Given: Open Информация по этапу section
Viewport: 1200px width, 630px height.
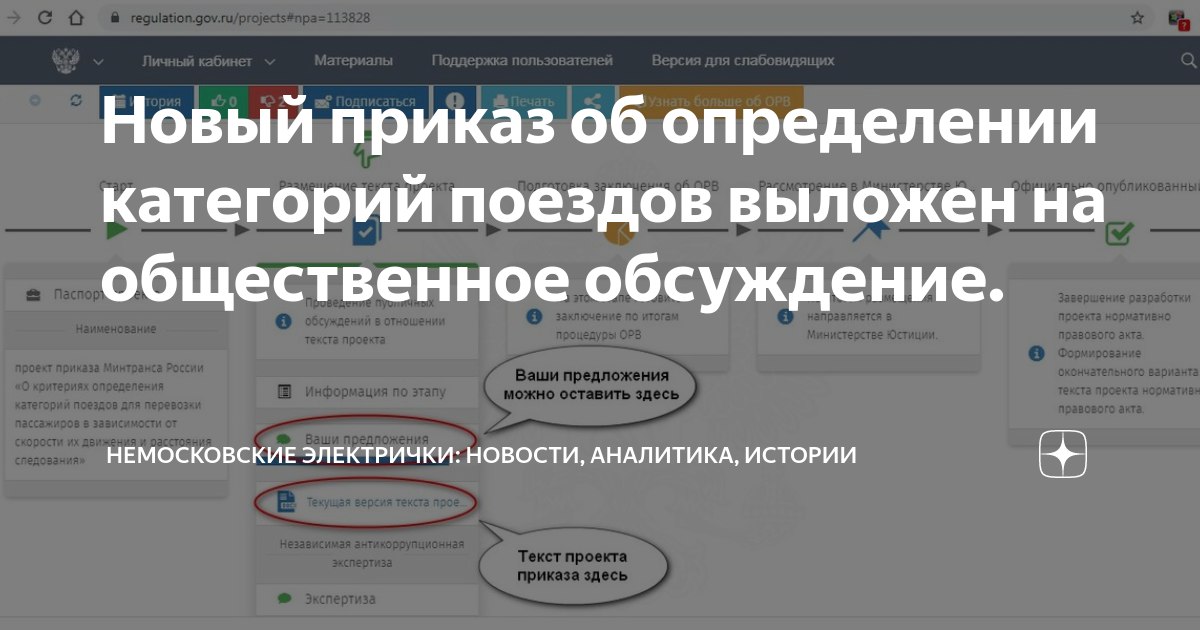Looking at the screenshot, I should pos(366,392).
